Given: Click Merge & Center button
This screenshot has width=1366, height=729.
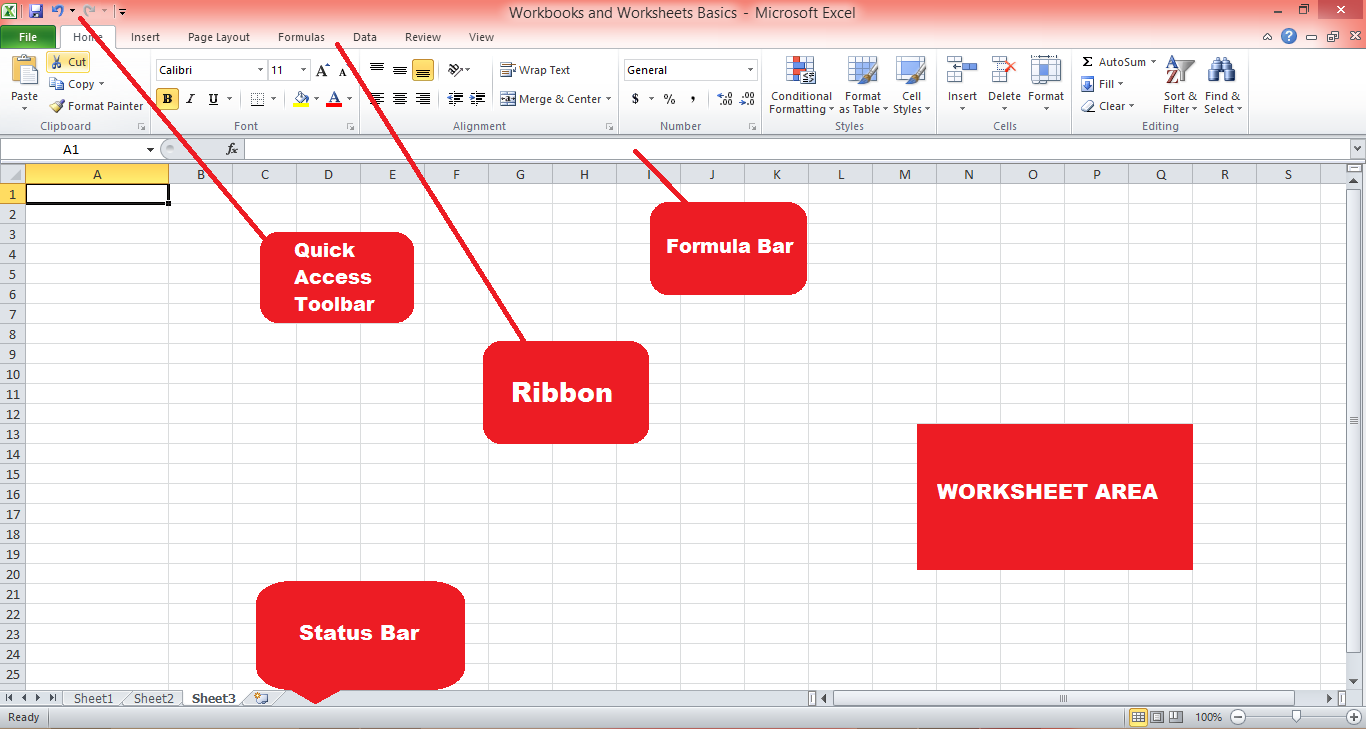Looking at the screenshot, I should 551,99.
